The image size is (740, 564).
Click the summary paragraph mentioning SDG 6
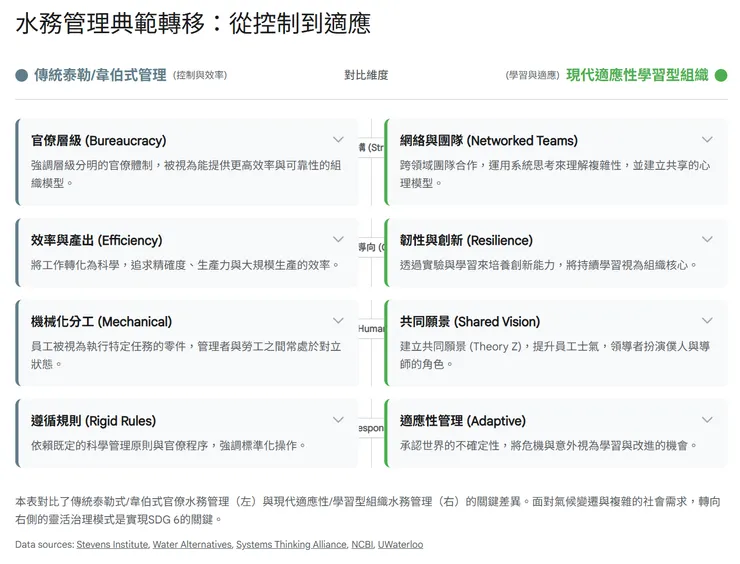click(368, 510)
